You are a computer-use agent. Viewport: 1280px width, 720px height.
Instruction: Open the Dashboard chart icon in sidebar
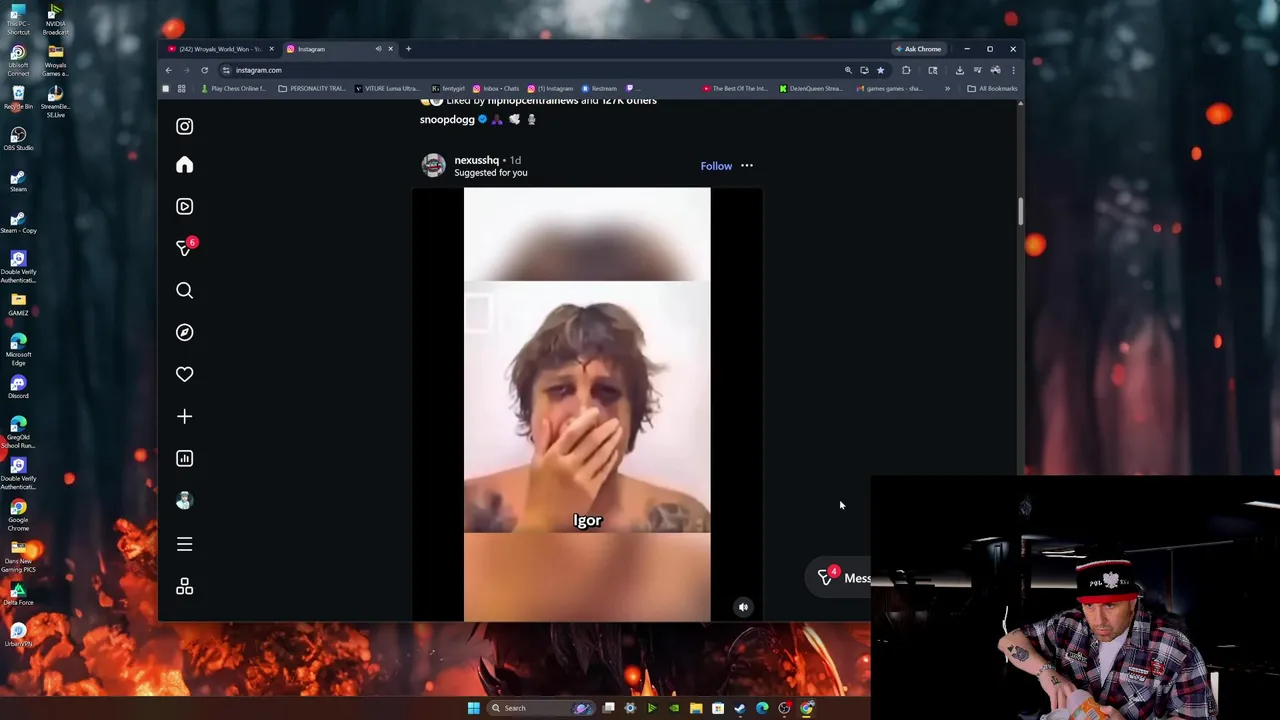[x=184, y=458]
